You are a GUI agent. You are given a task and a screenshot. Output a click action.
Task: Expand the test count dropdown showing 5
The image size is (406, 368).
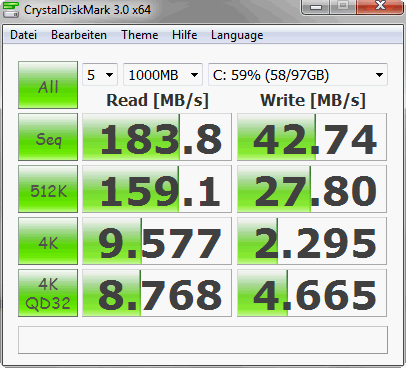(x=100, y=75)
